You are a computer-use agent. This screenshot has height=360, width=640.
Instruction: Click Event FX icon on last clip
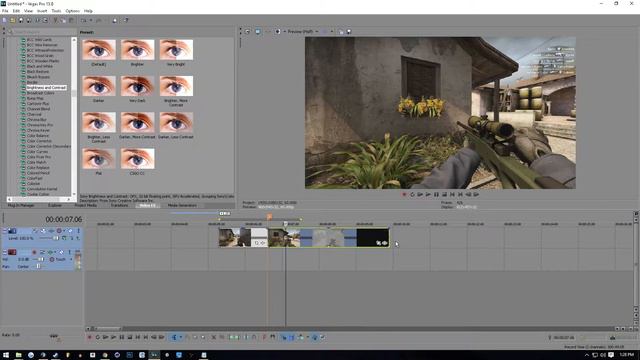384,243
